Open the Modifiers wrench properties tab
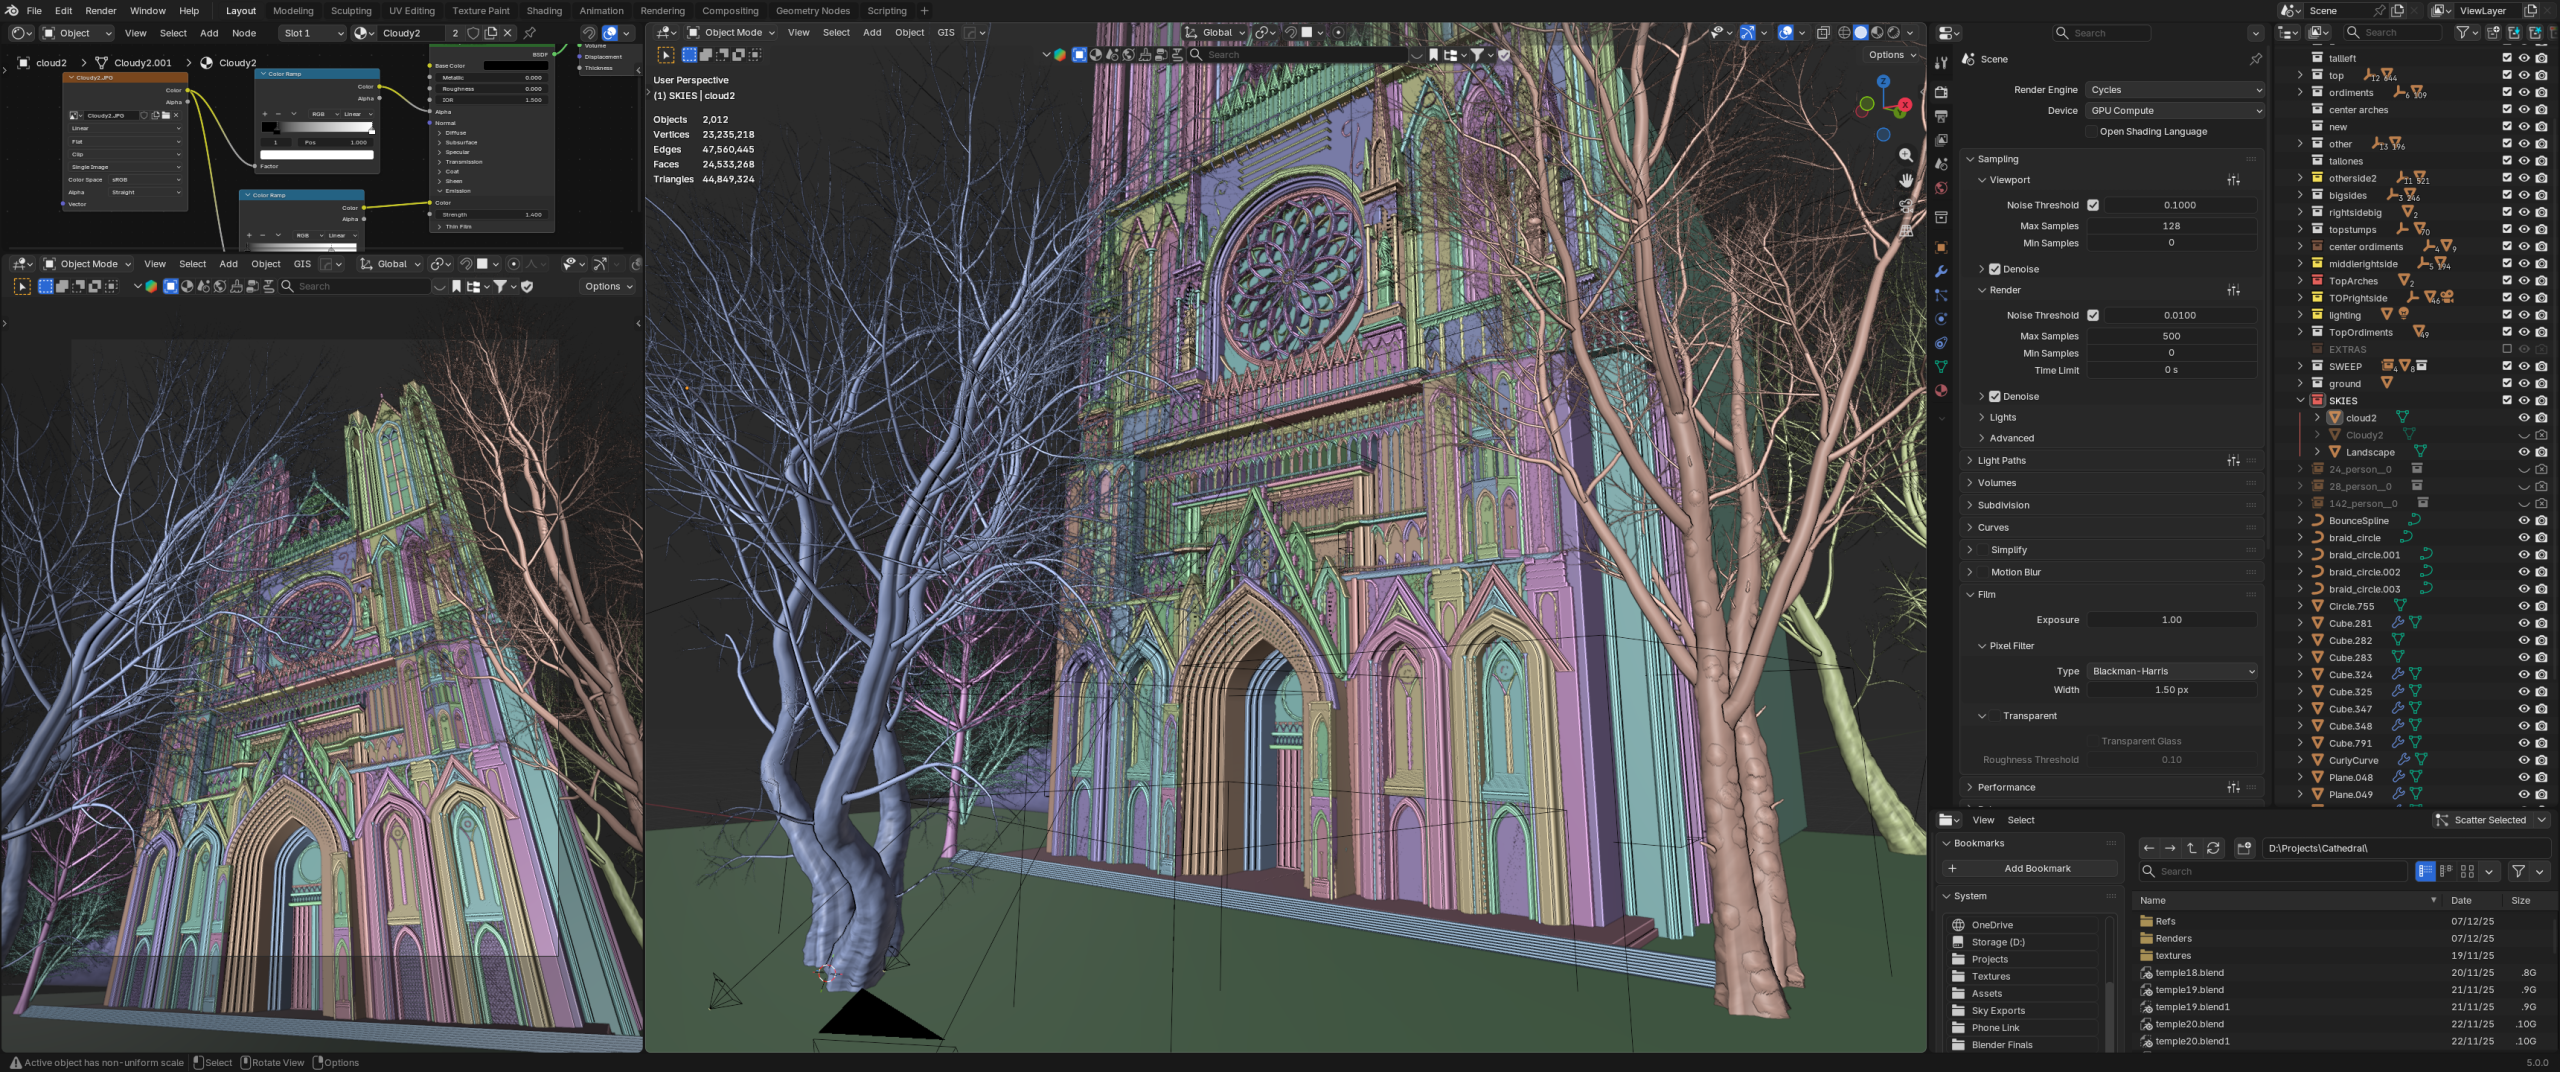The height and width of the screenshot is (1072, 2560). 1941,271
